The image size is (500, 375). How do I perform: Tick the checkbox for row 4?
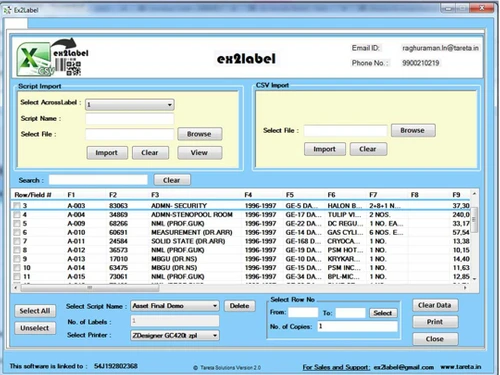(17, 215)
